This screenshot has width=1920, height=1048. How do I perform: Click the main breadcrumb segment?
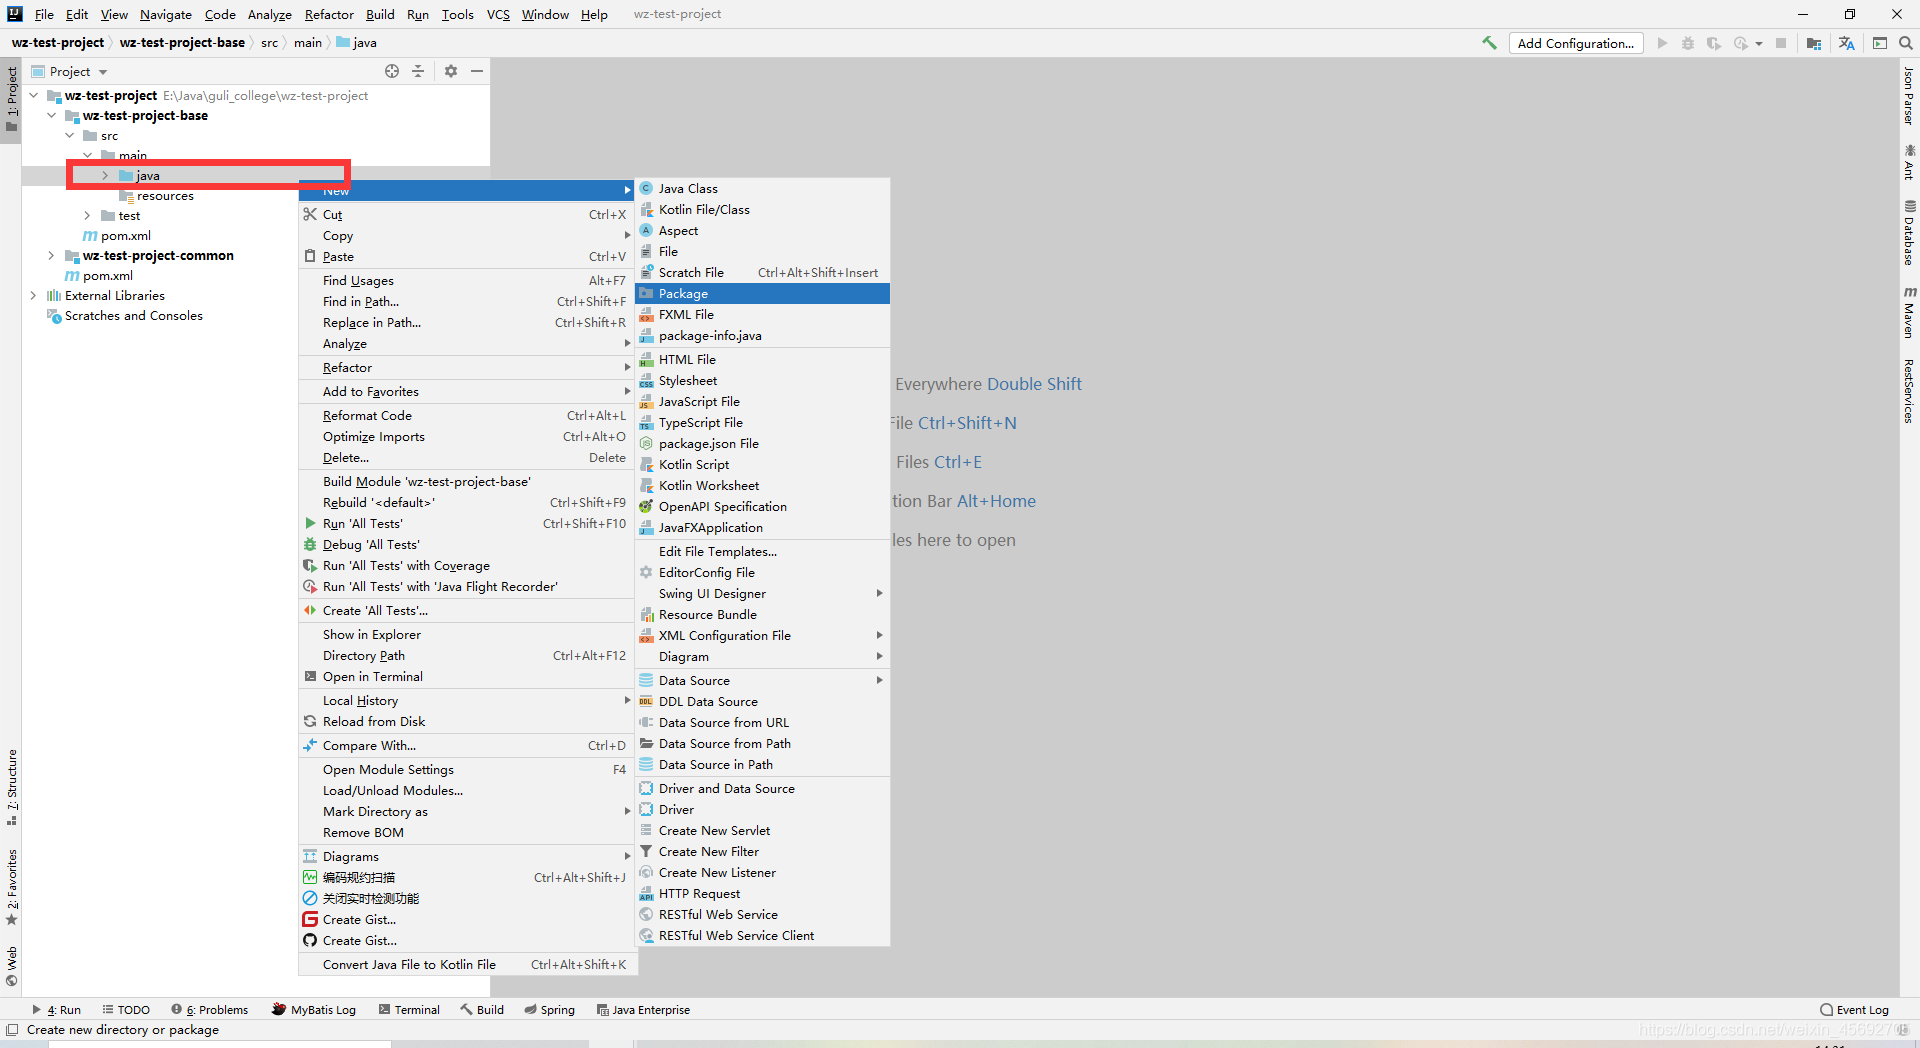(308, 43)
